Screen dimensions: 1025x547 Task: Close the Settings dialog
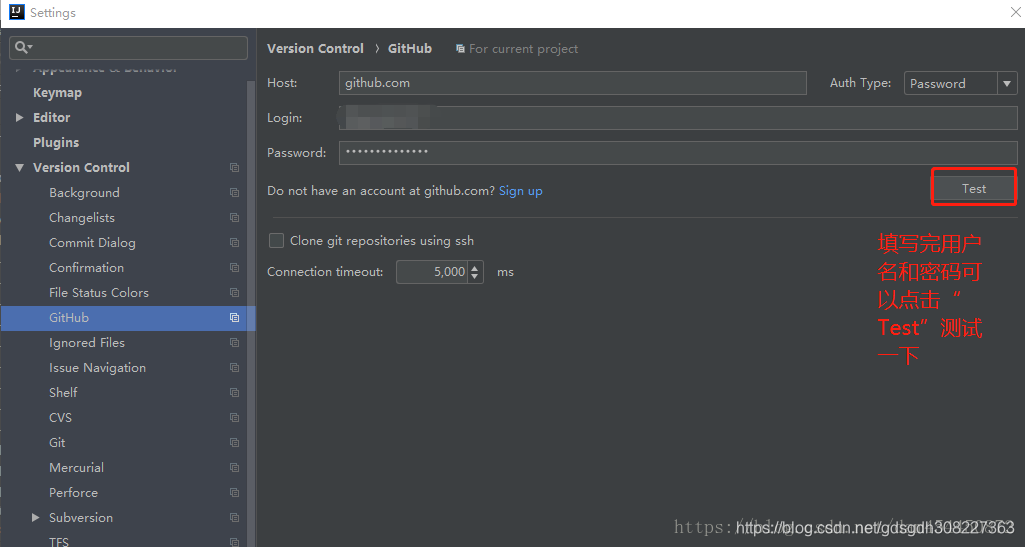pos(1015,12)
